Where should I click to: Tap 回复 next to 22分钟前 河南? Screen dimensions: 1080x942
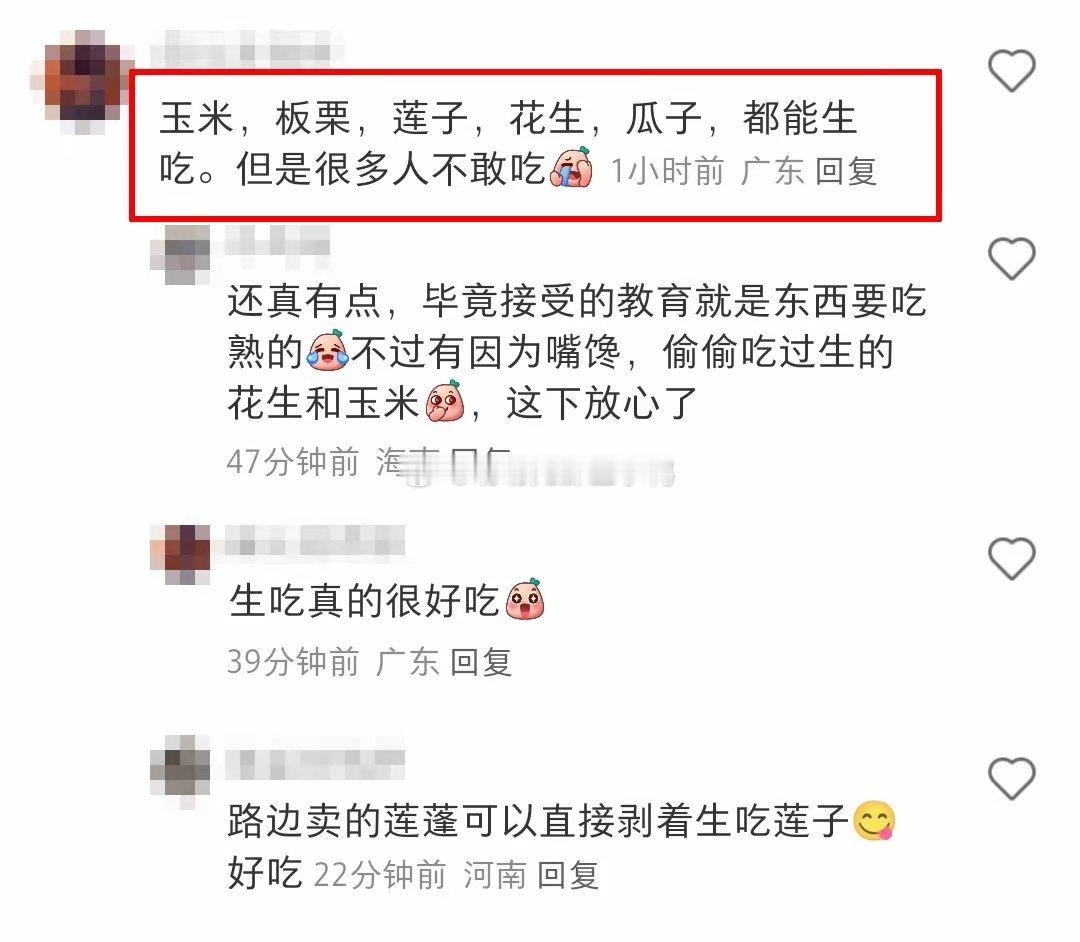tap(568, 876)
